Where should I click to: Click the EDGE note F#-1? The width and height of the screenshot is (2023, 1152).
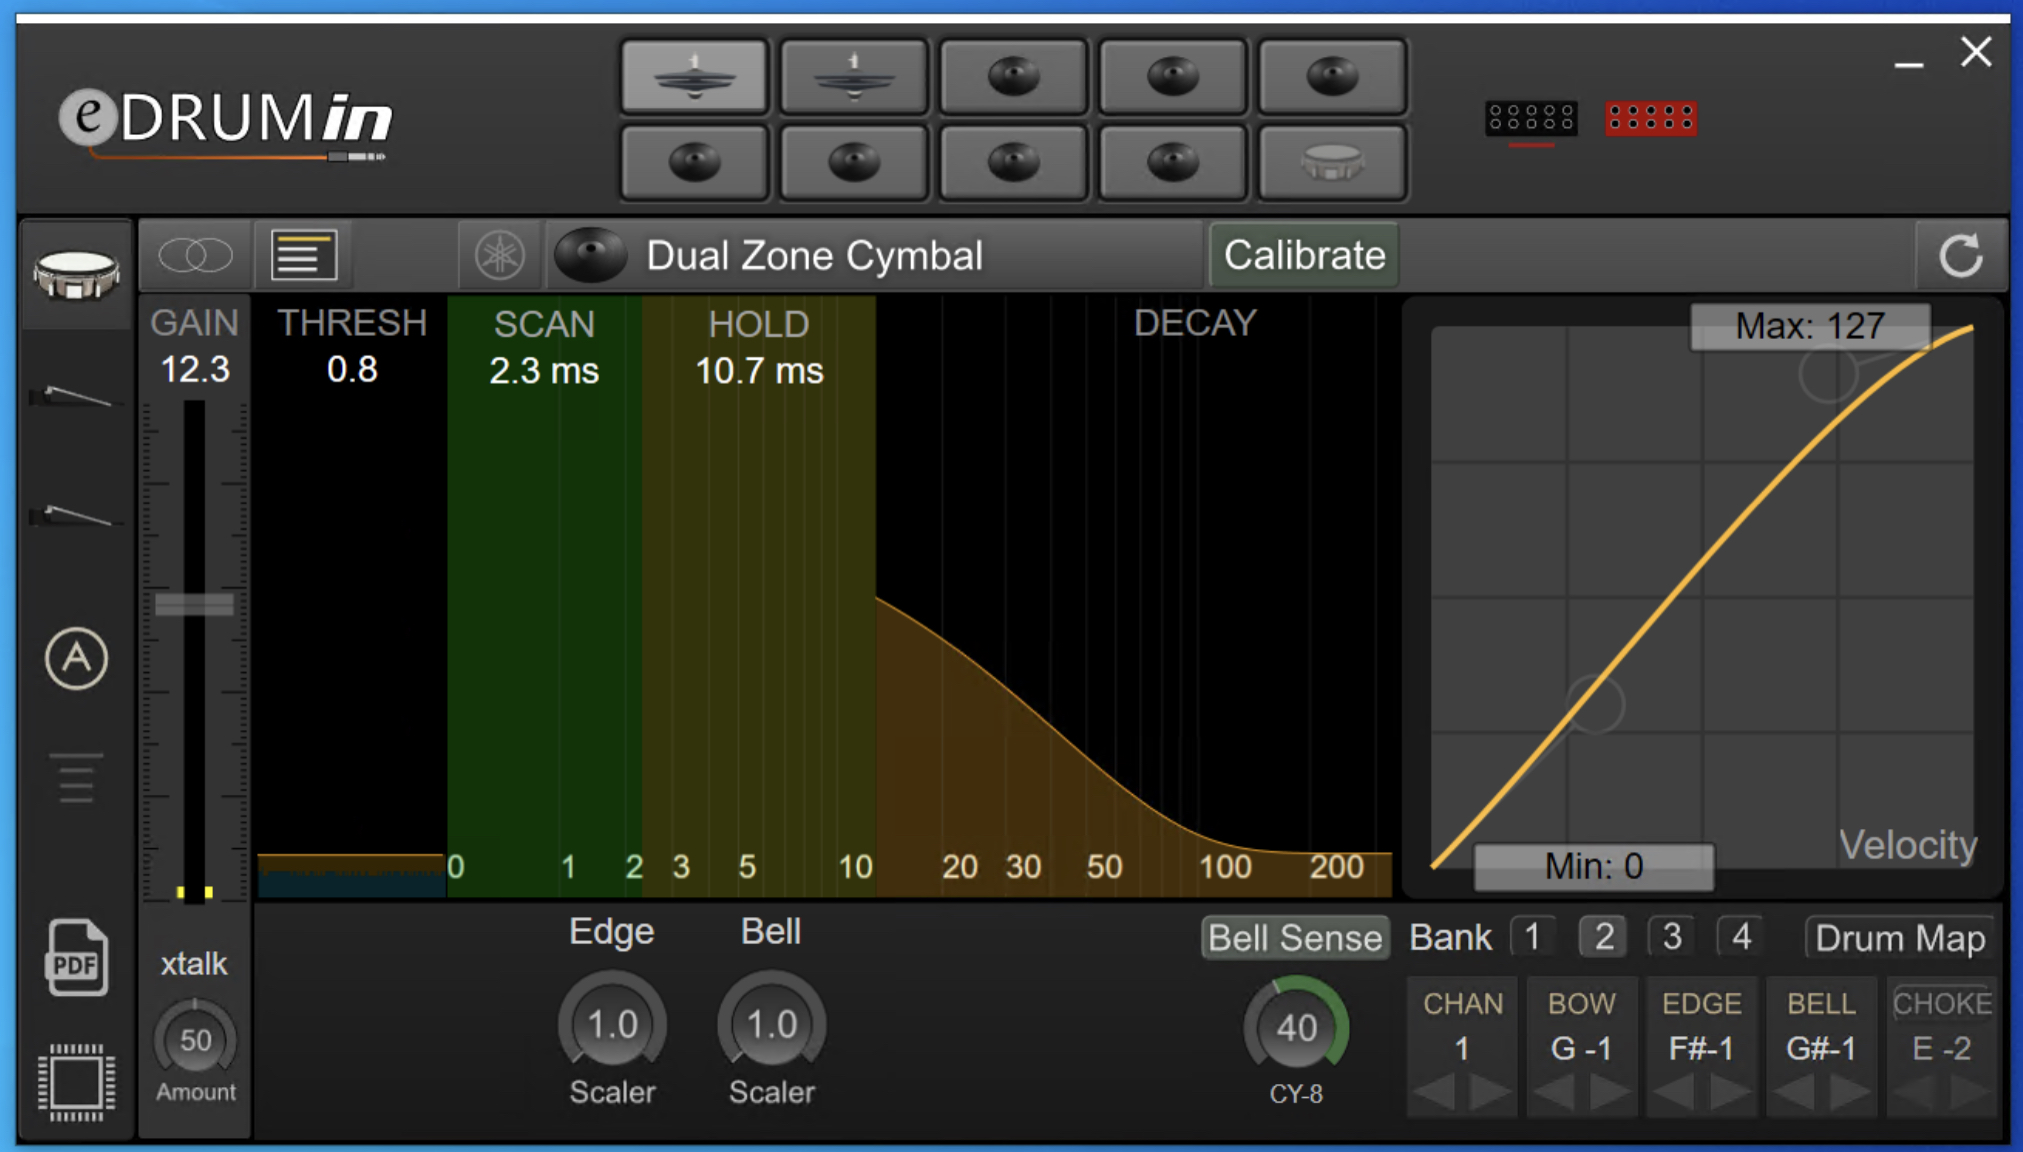[1701, 1048]
